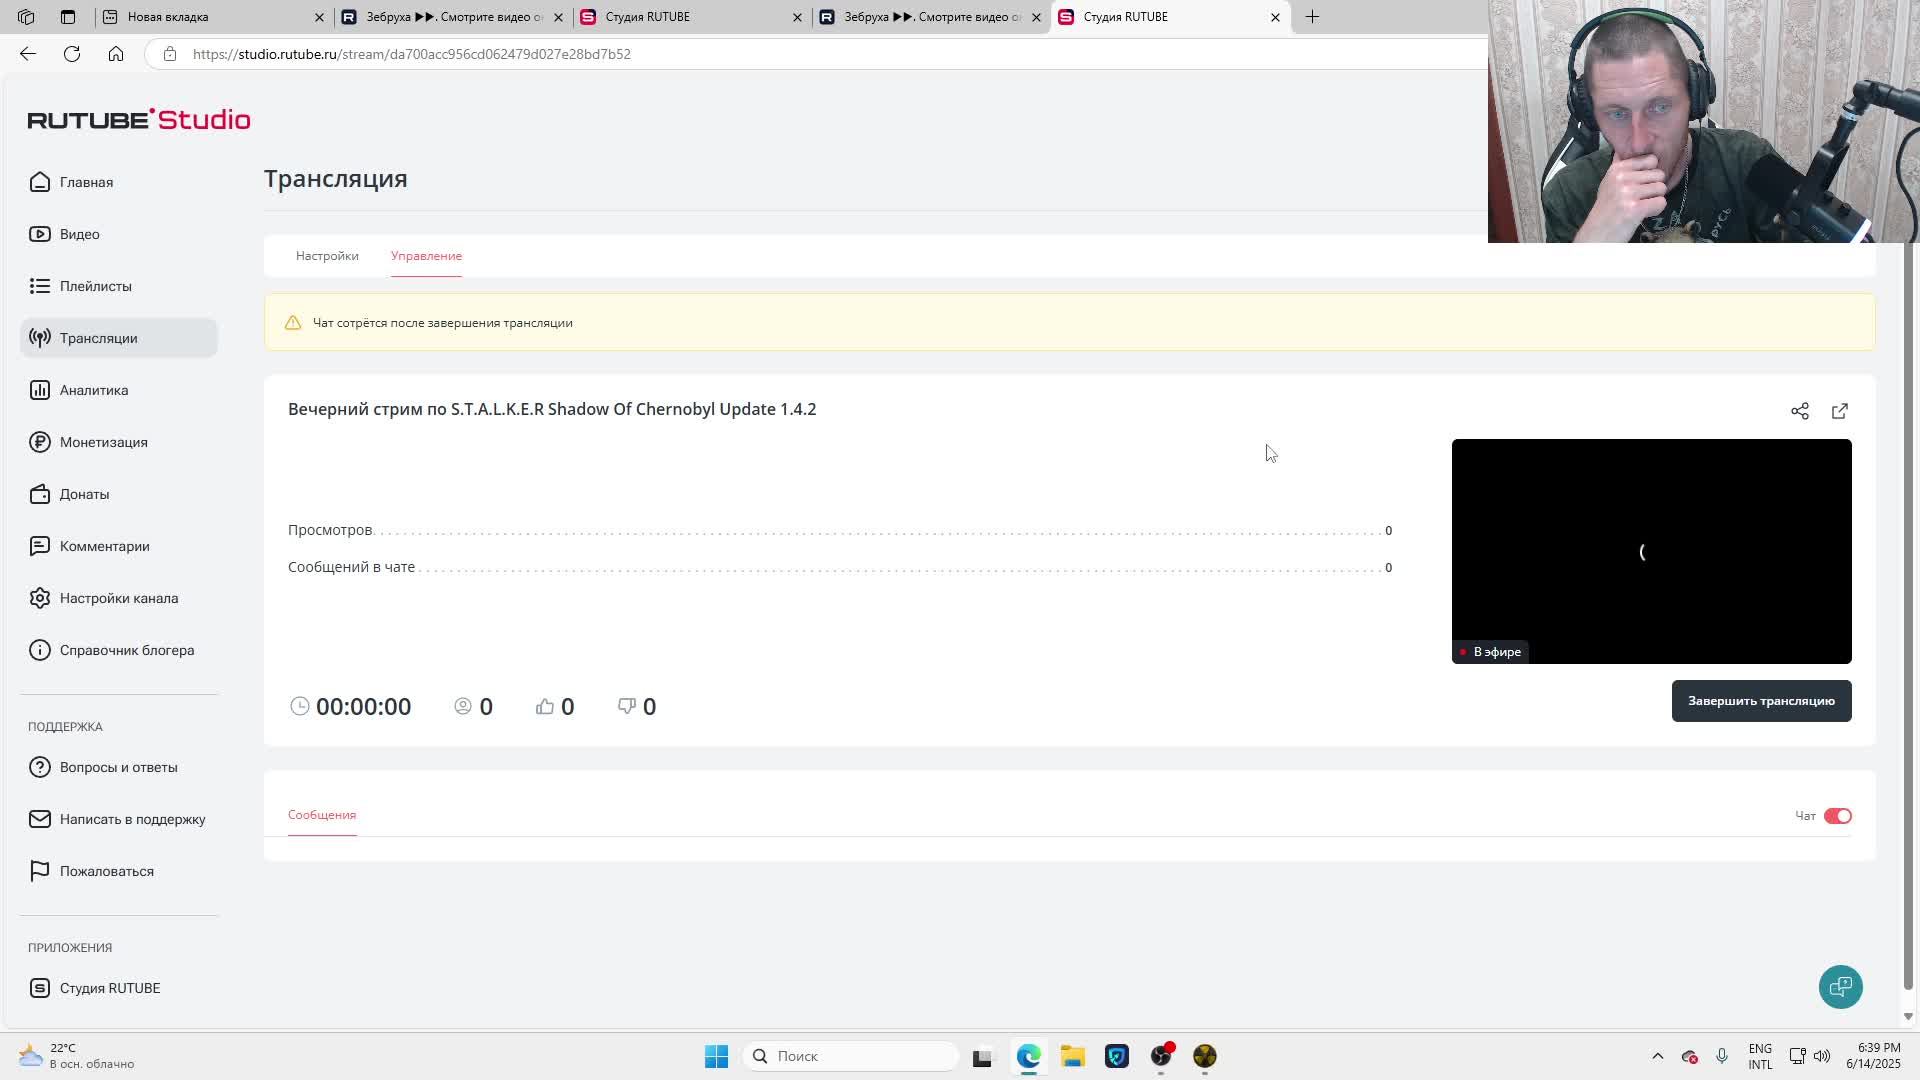
Task: Close the Новая вкладка tab
Action: (319, 17)
